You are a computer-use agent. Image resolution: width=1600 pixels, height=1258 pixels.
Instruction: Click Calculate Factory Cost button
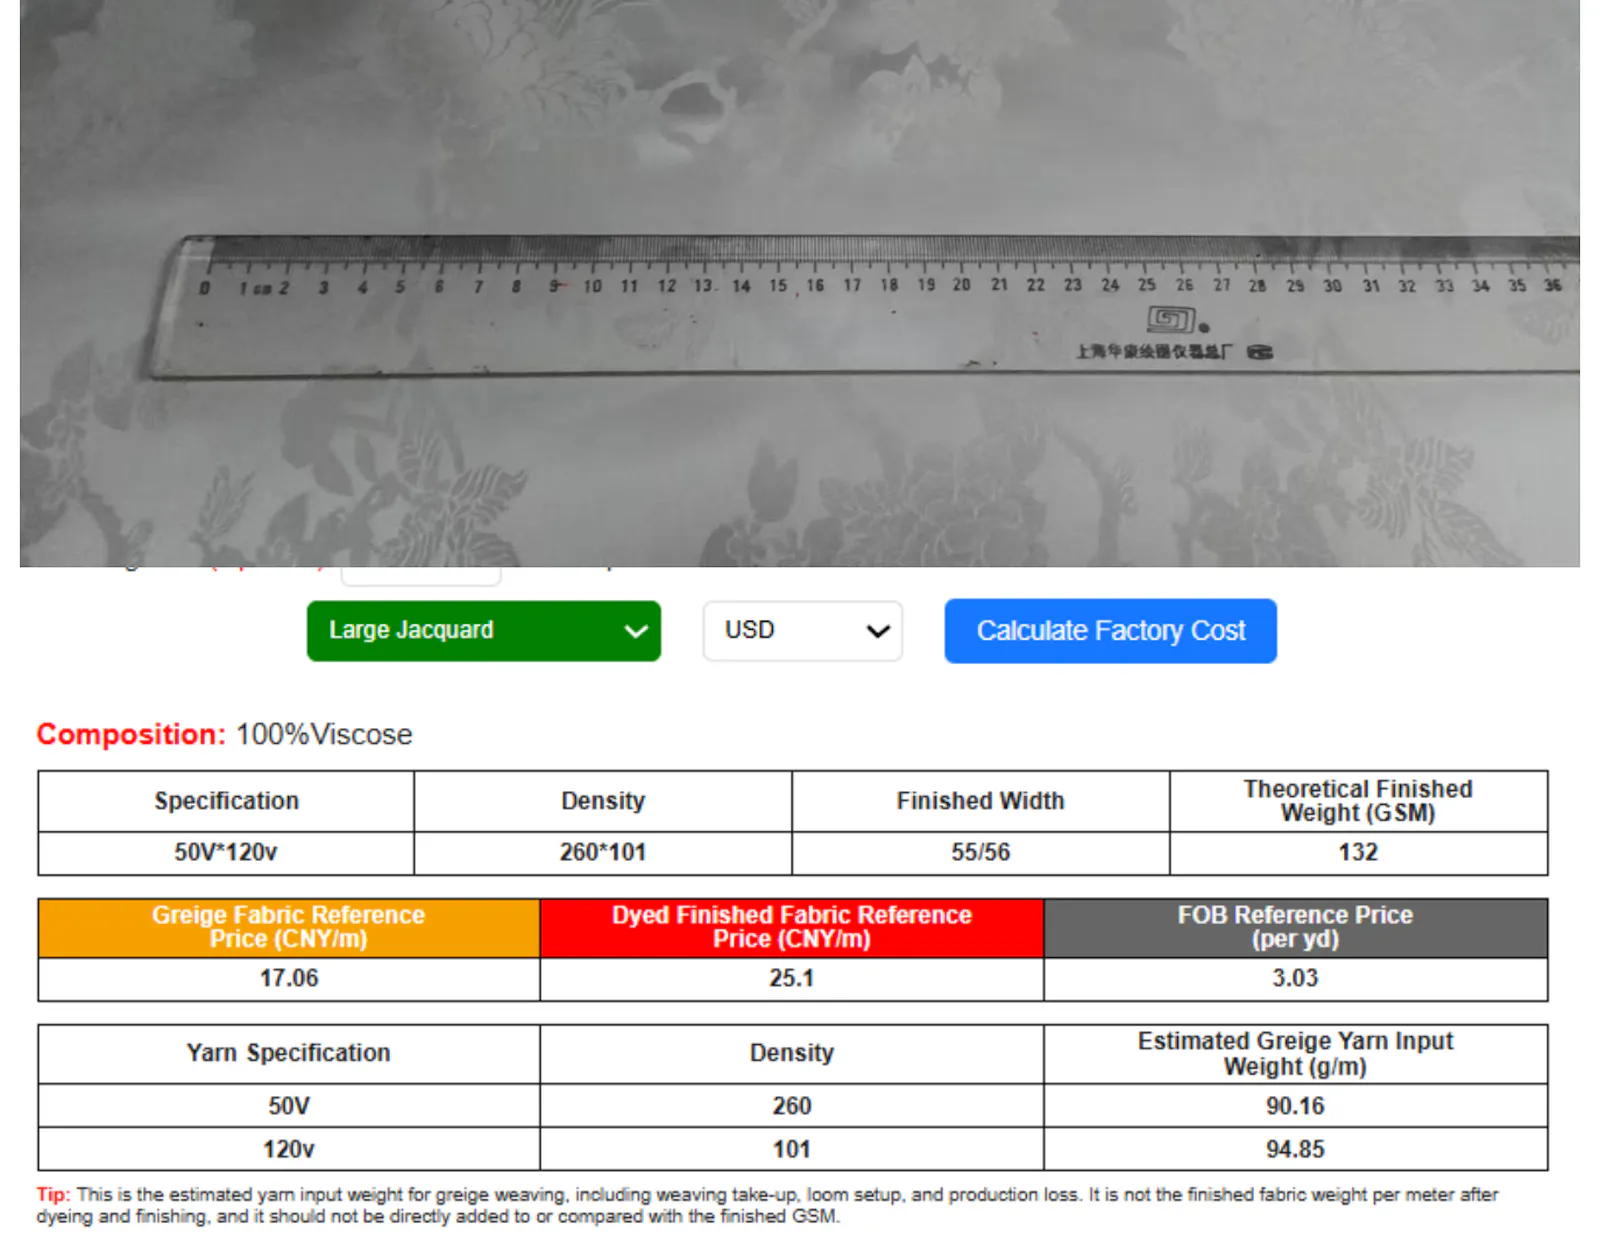point(1110,631)
